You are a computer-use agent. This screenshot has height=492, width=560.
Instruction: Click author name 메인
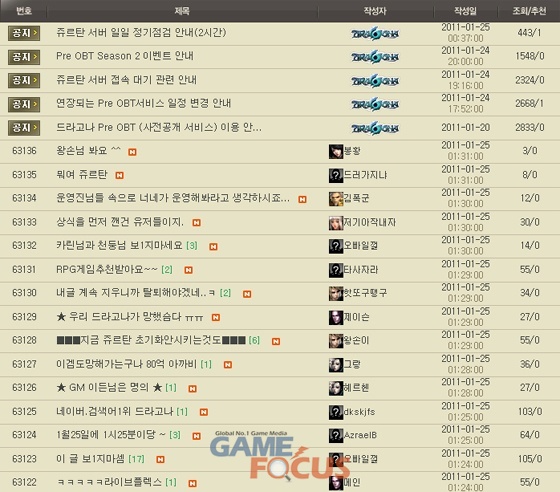tap(352, 482)
